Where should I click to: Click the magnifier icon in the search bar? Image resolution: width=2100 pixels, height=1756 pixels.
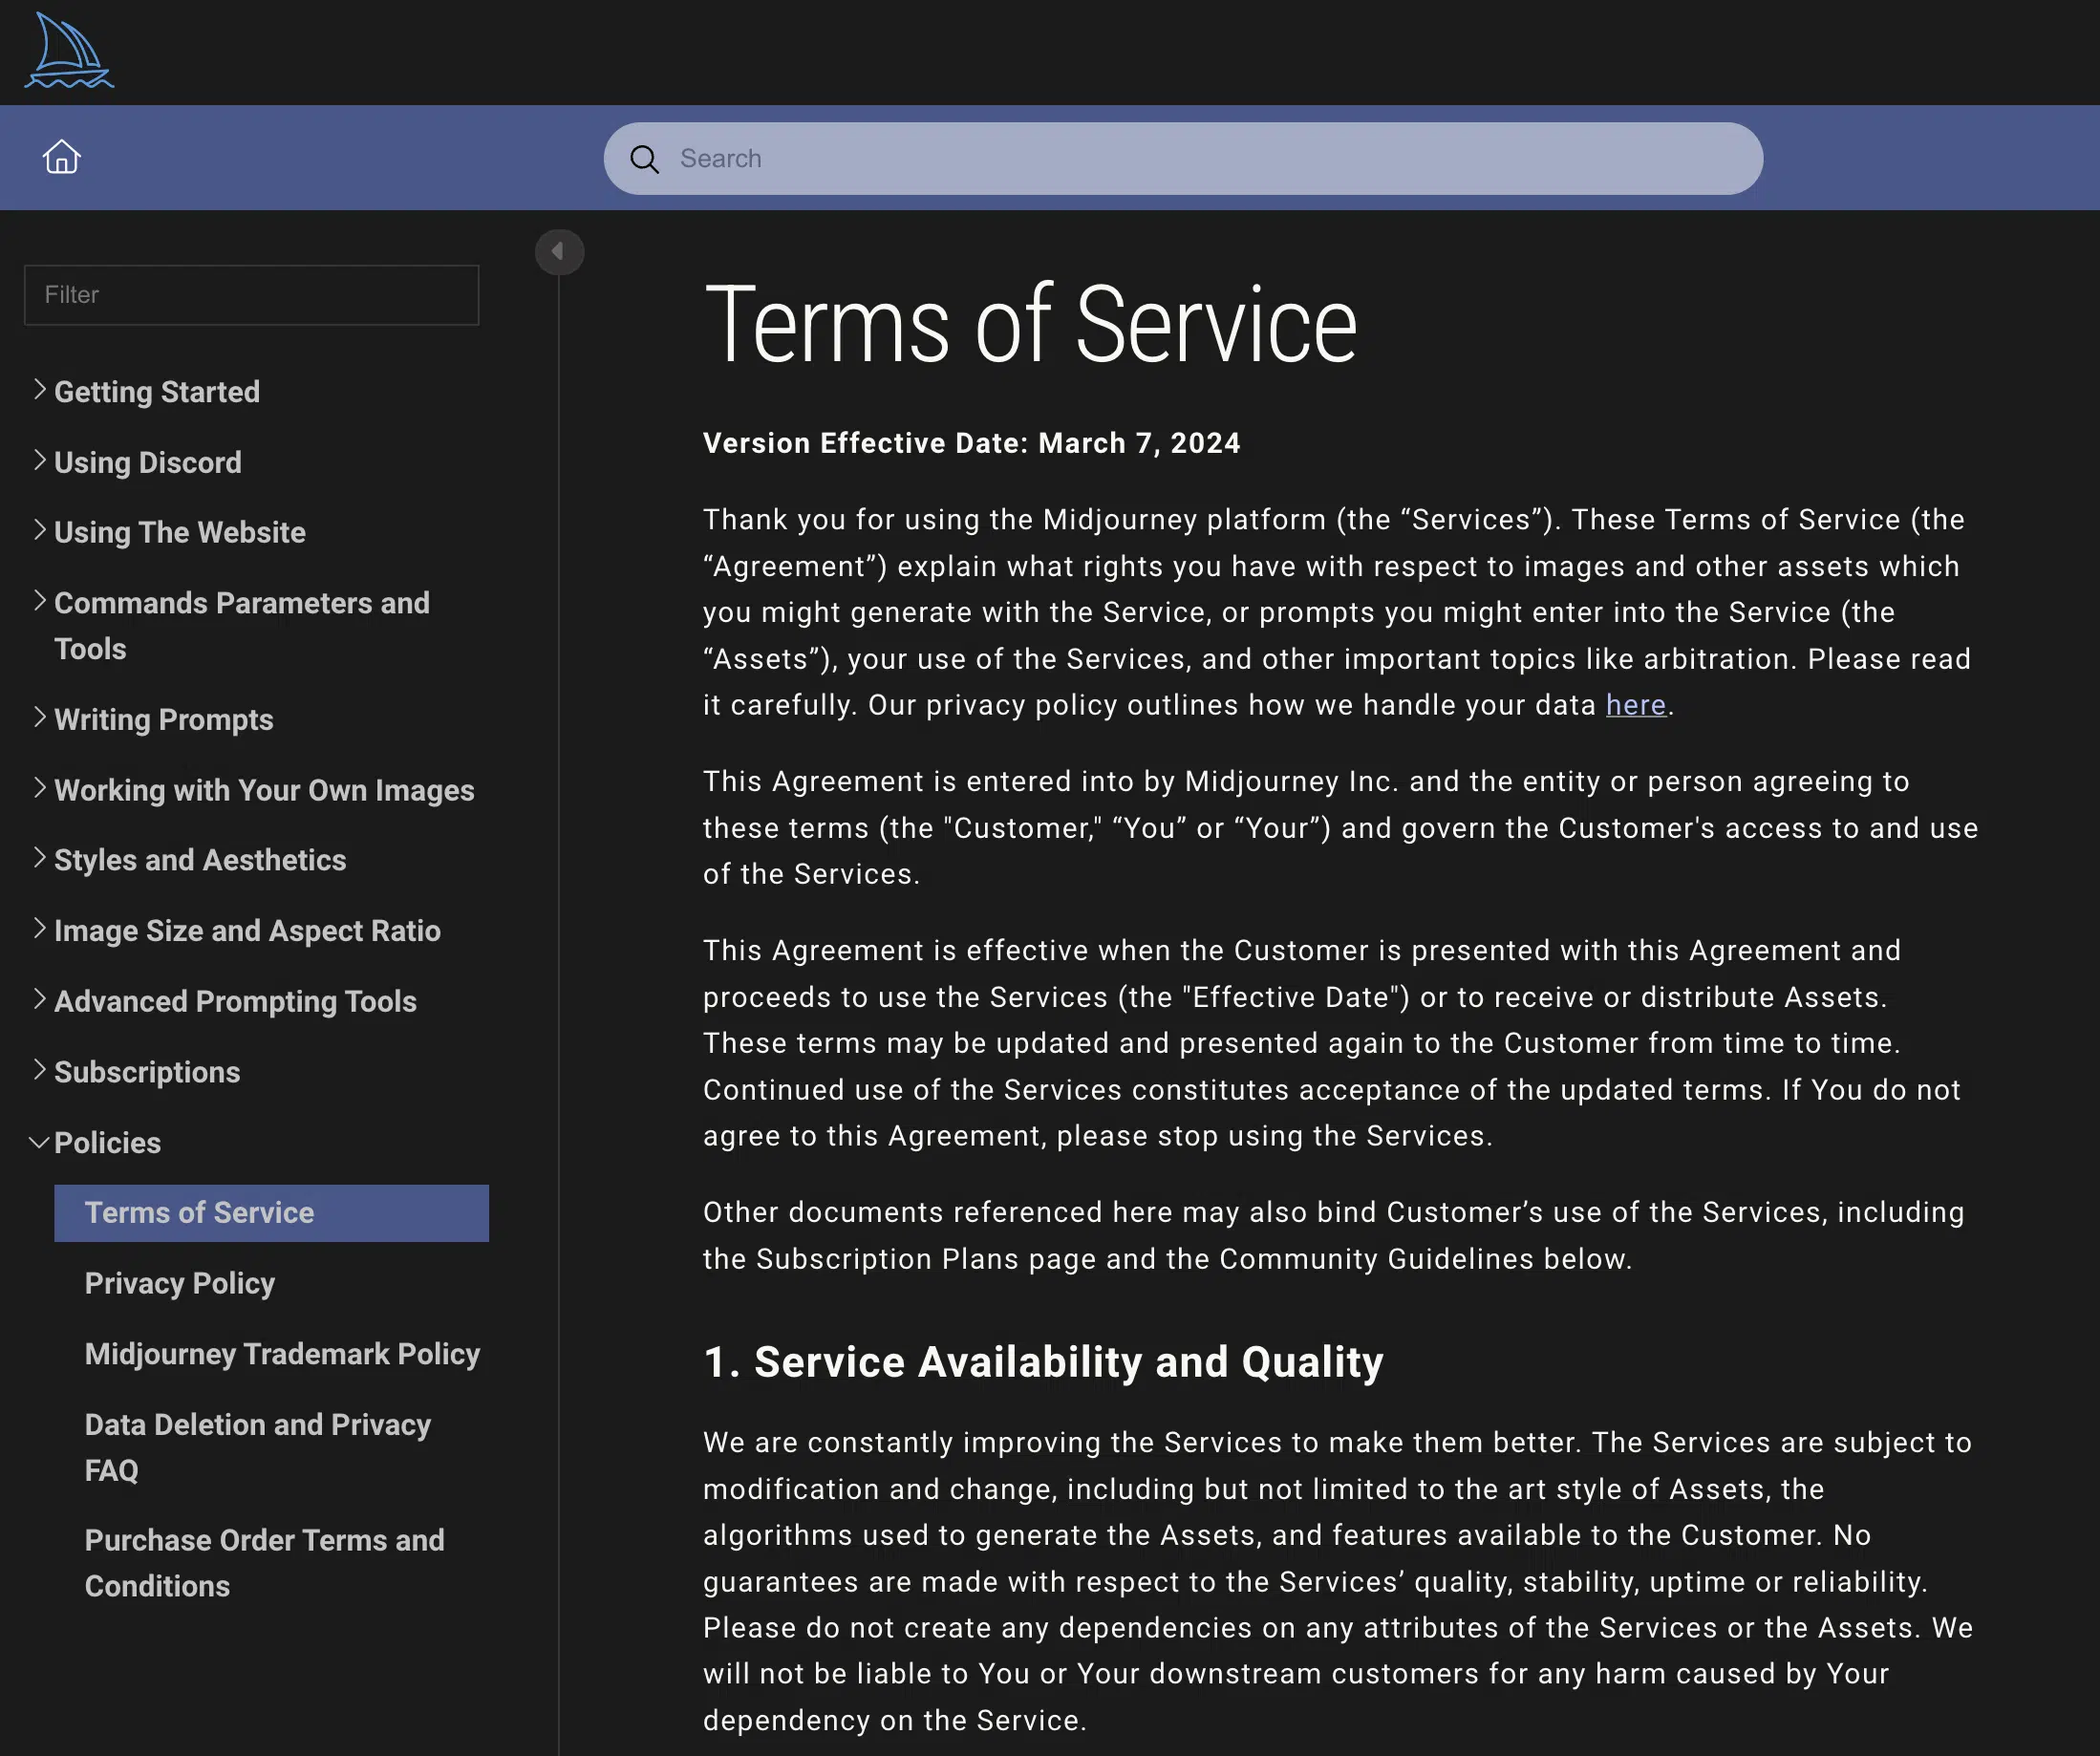click(x=644, y=158)
